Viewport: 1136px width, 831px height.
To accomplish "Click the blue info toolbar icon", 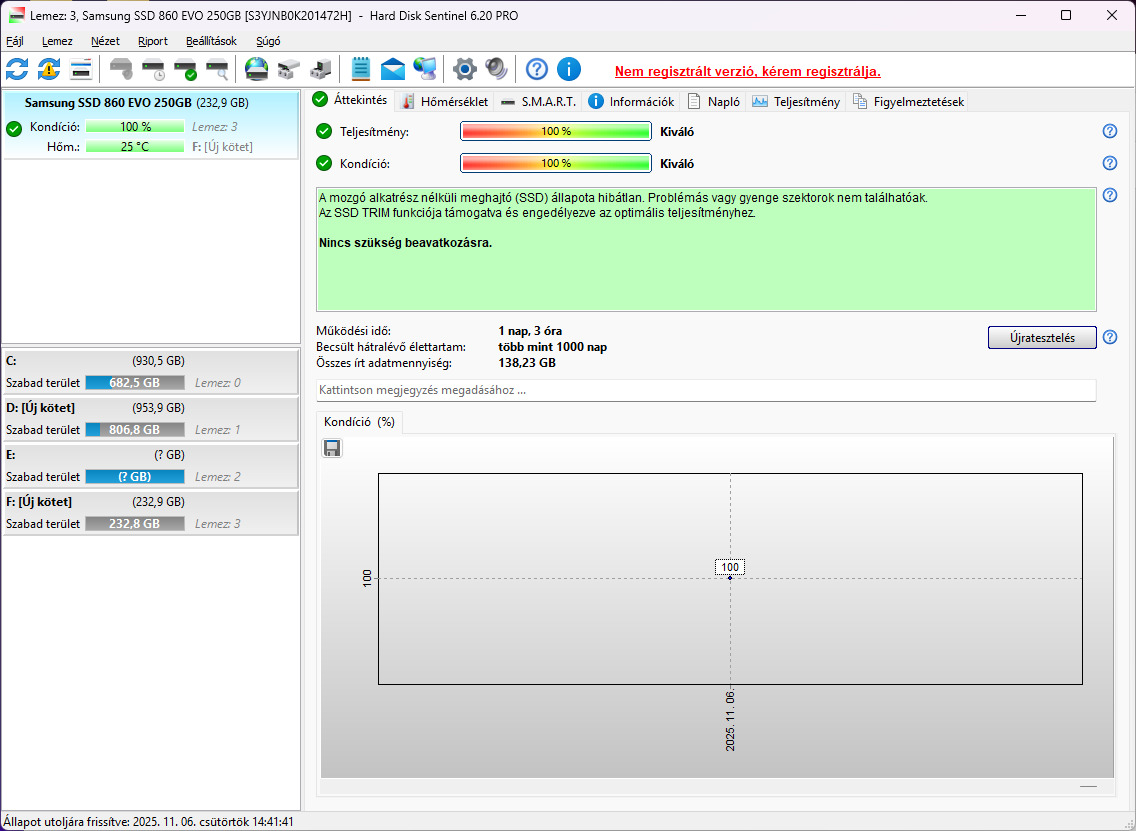I will [x=569, y=70].
